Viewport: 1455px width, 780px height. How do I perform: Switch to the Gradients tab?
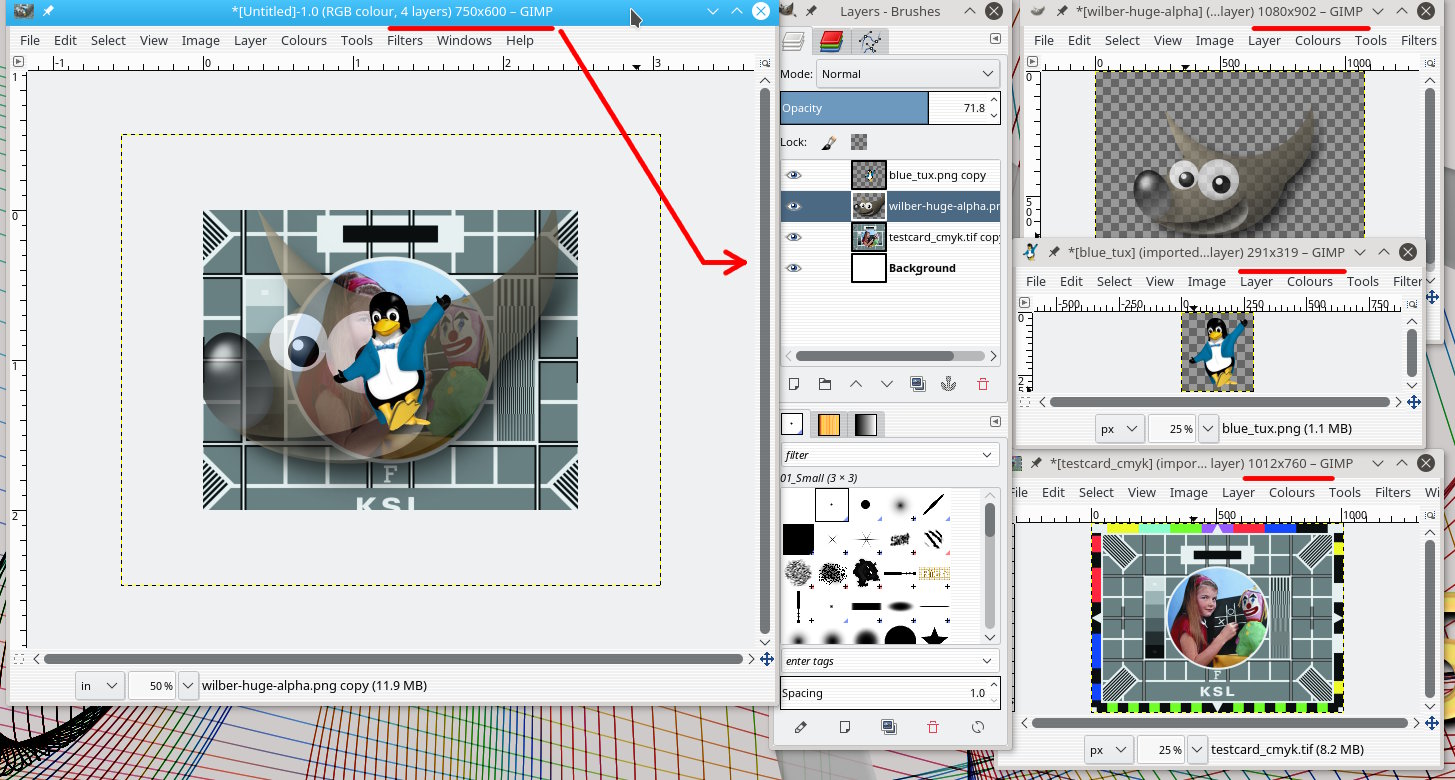click(865, 424)
